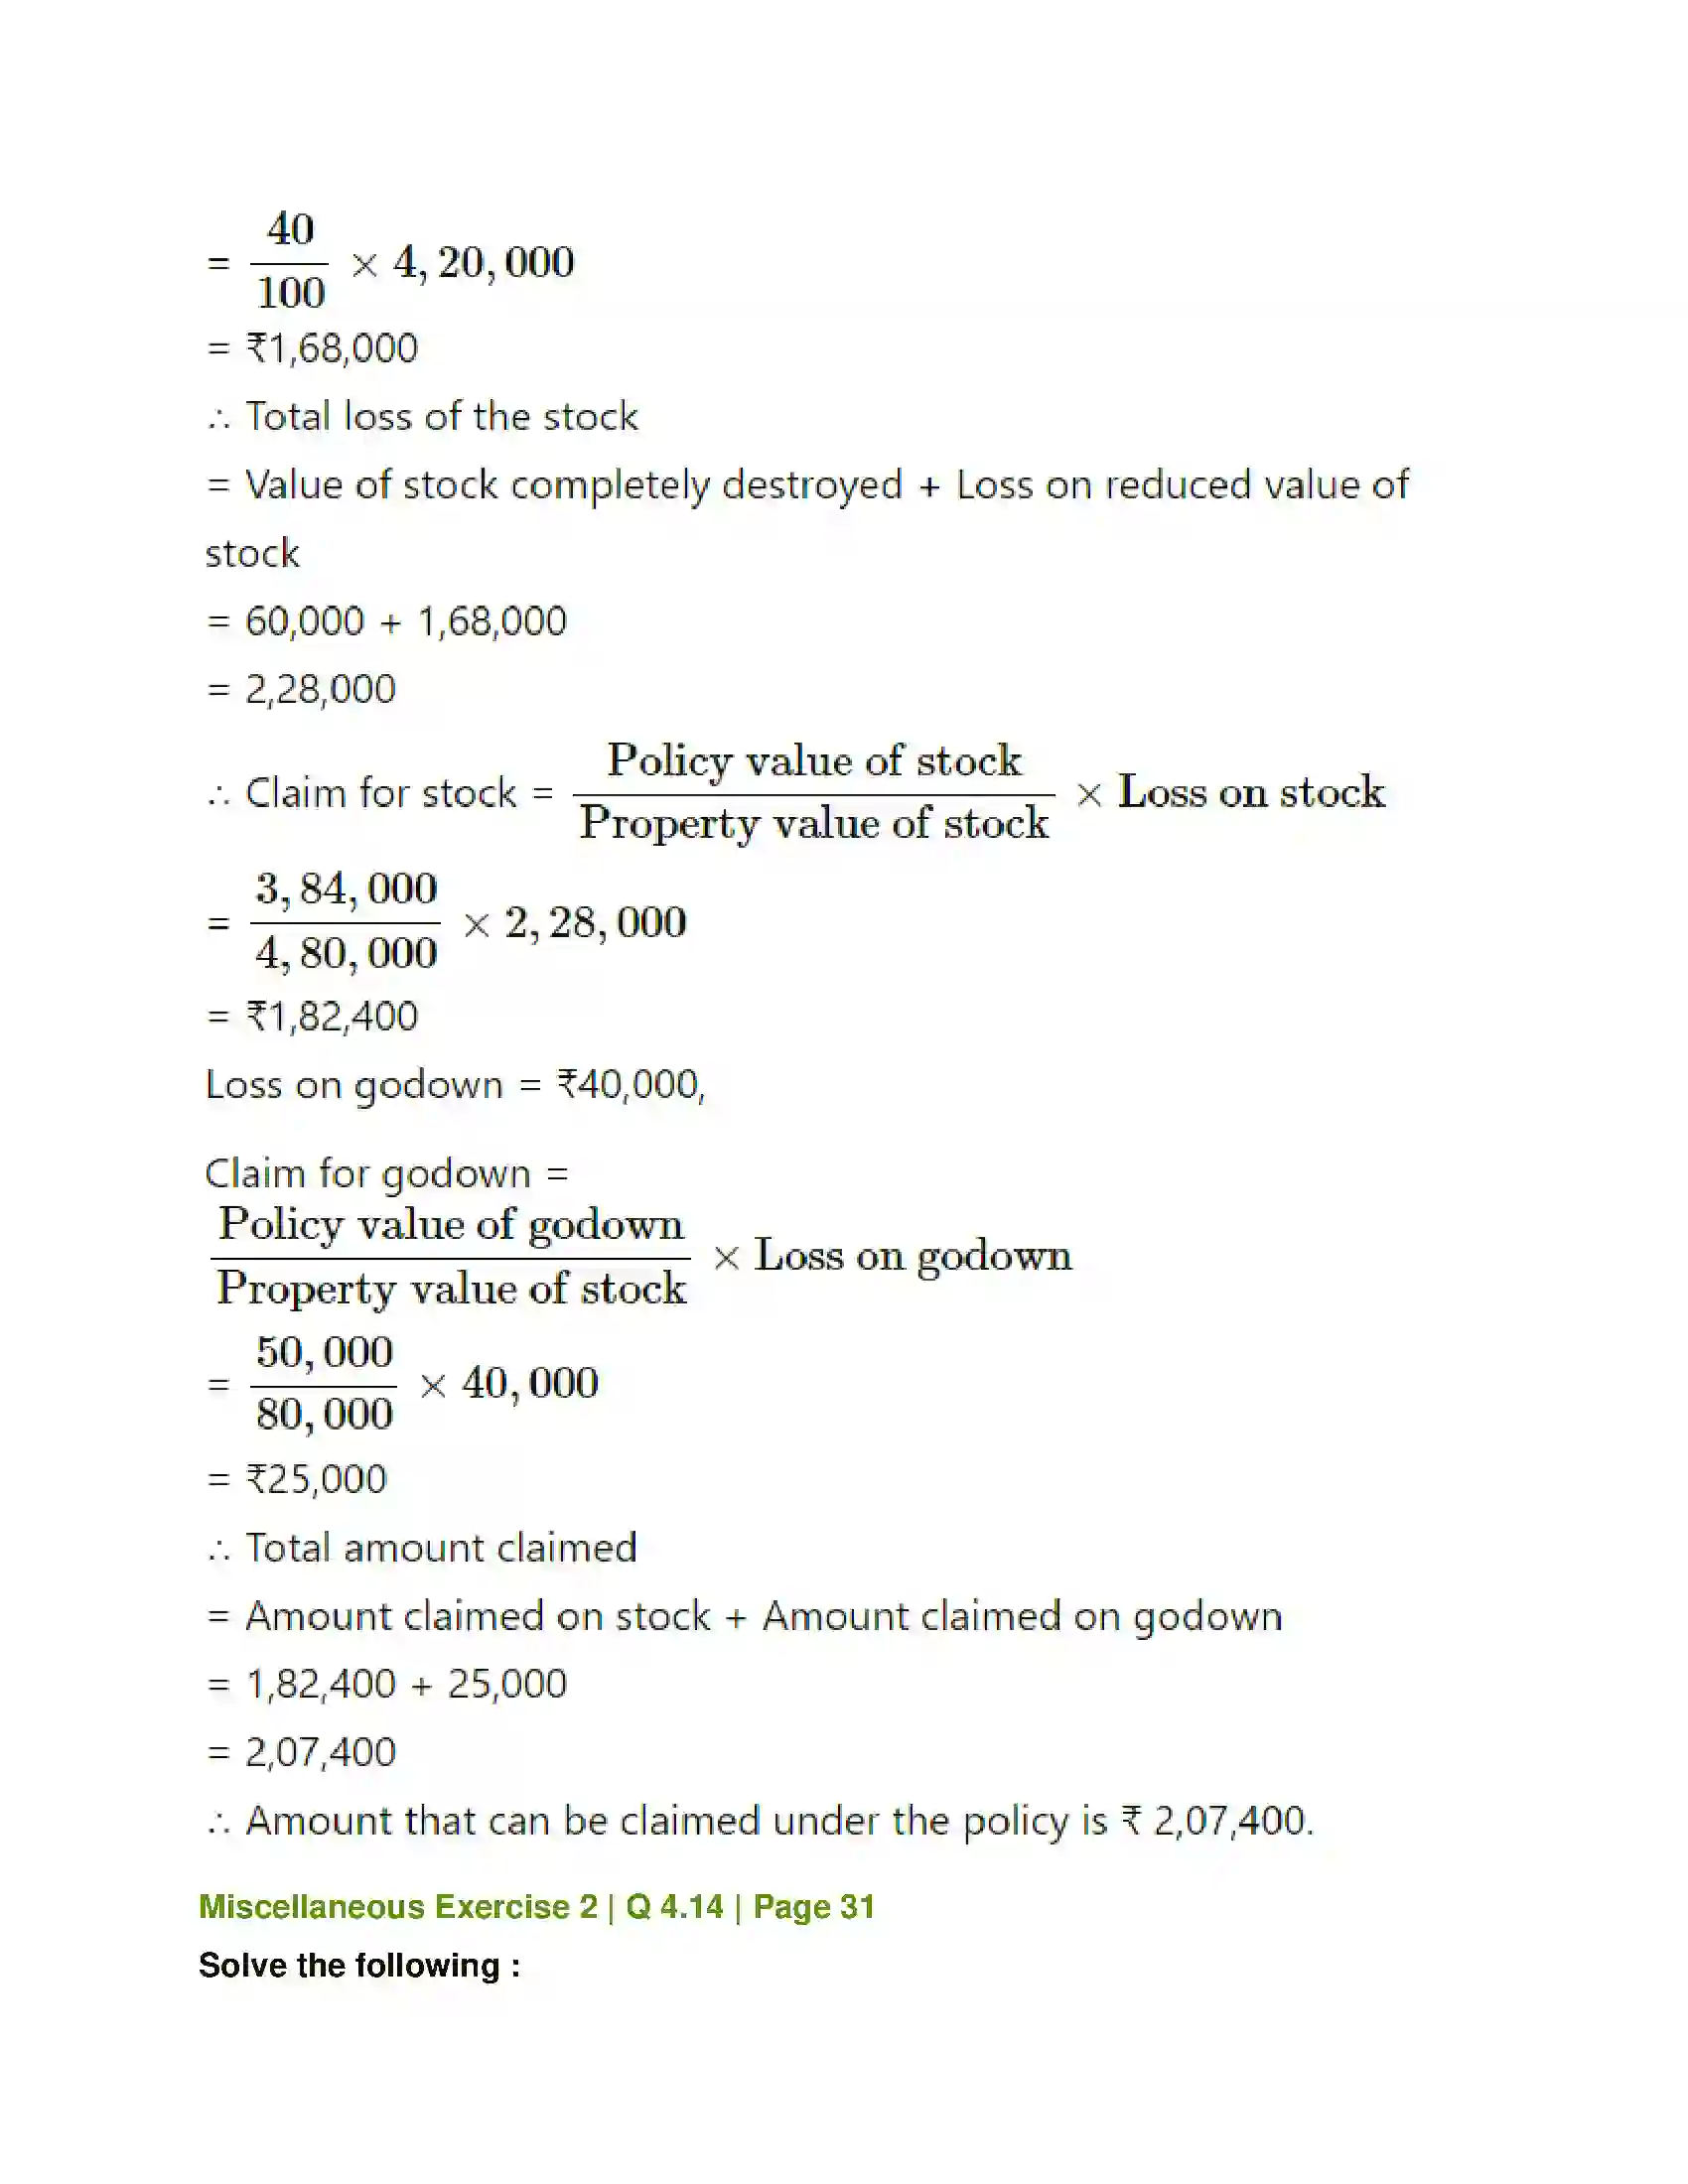
Task: Click the 40 over 100 fraction
Action: [290, 262]
